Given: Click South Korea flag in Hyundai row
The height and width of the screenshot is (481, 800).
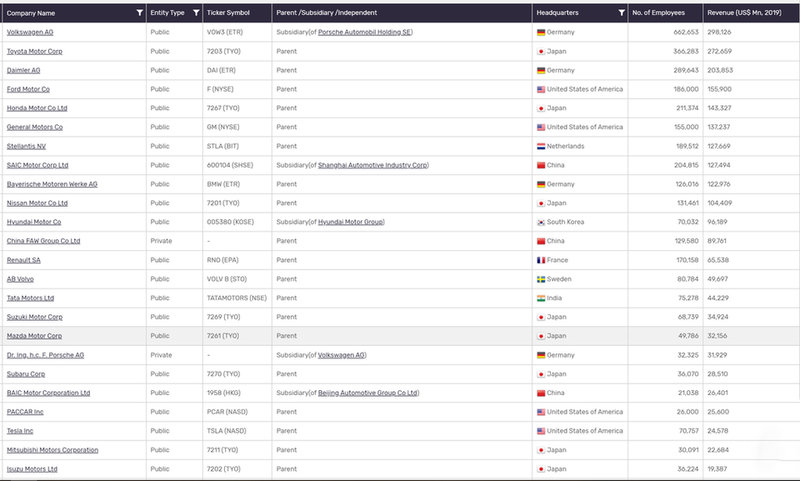Looking at the screenshot, I should tap(541, 222).
